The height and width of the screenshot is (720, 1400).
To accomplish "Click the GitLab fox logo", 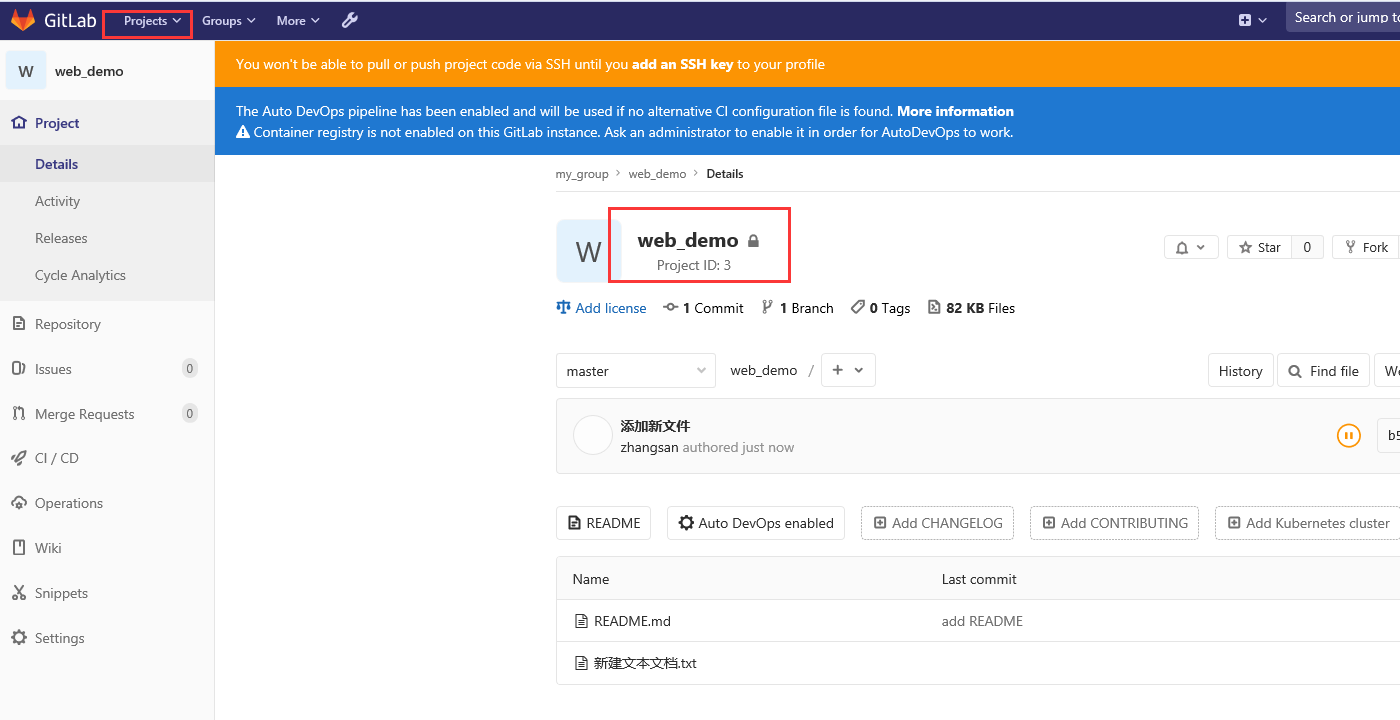I will pos(22,20).
